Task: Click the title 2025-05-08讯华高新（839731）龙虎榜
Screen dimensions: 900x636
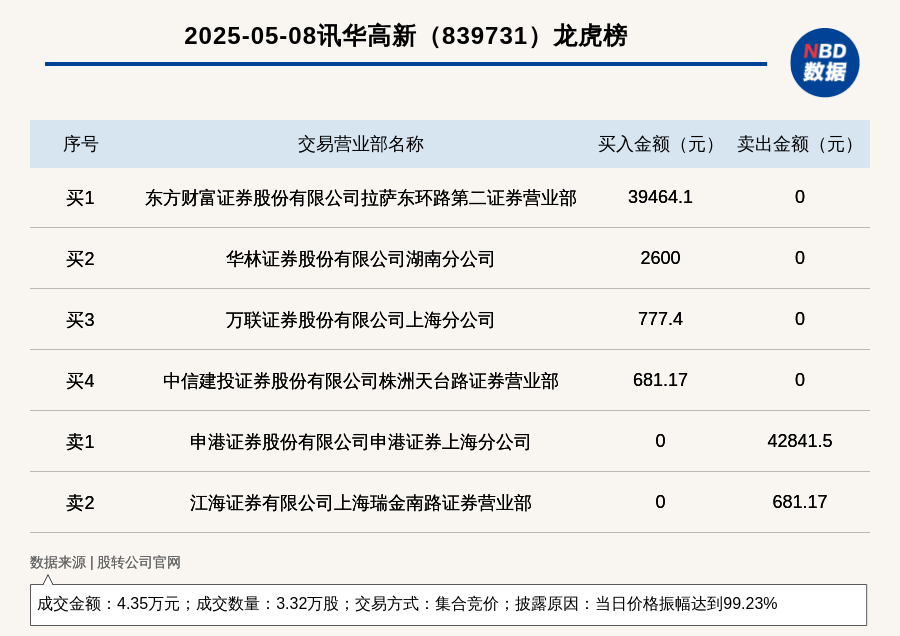Action: 406,36
